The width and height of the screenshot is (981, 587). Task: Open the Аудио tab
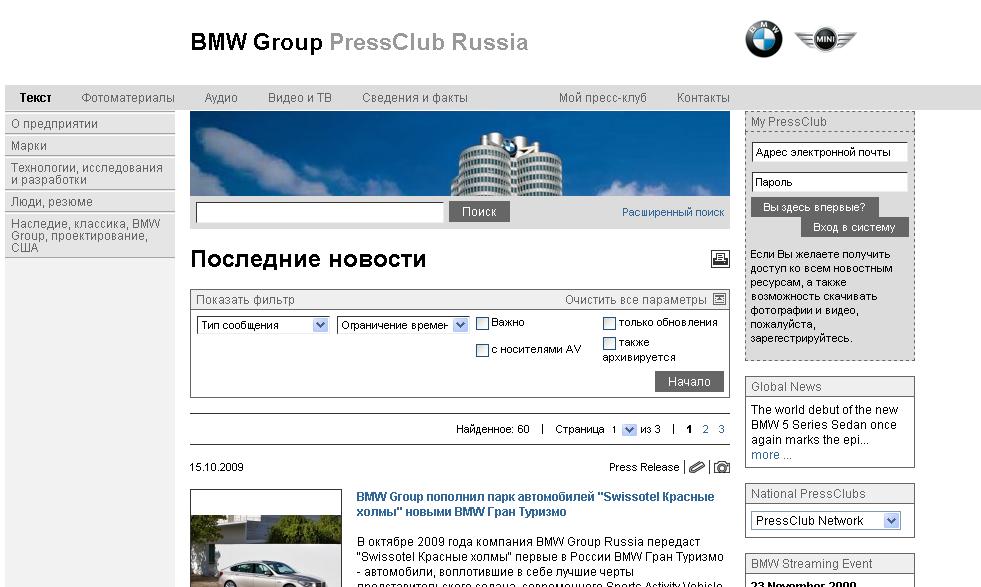pyautogui.click(x=221, y=98)
